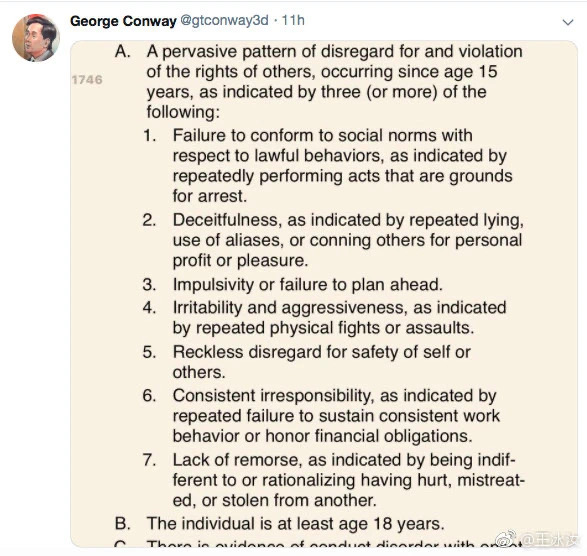
Task: Click criterion A pervasive pattern paragraph
Action: coord(334,82)
